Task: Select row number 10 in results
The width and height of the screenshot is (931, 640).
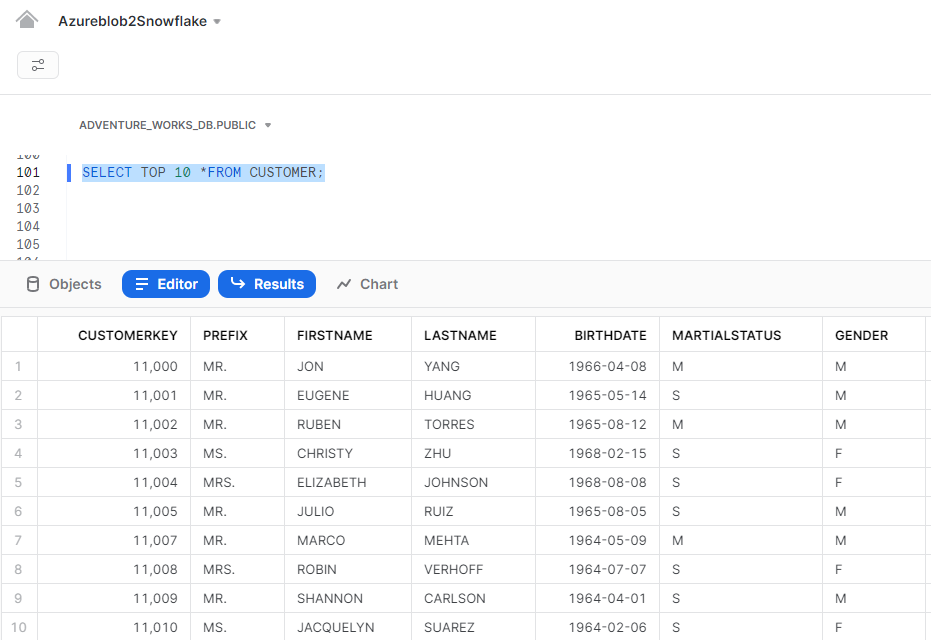Action: [x=19, y=627]
